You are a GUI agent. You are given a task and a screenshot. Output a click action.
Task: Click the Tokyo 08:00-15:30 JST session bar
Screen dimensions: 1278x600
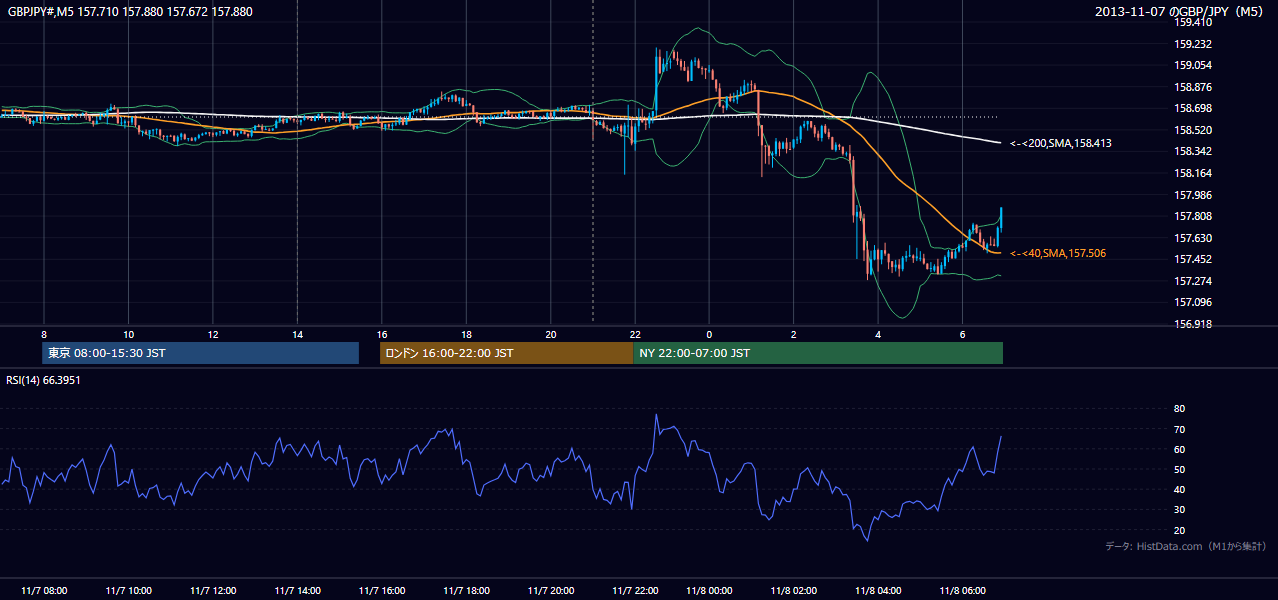201,353
